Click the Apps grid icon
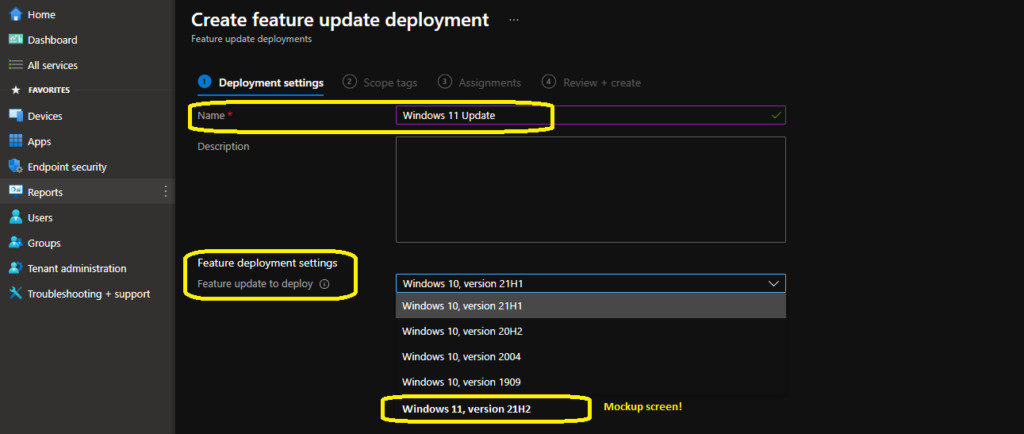1024x434 pixels. [x=16, y=141]
